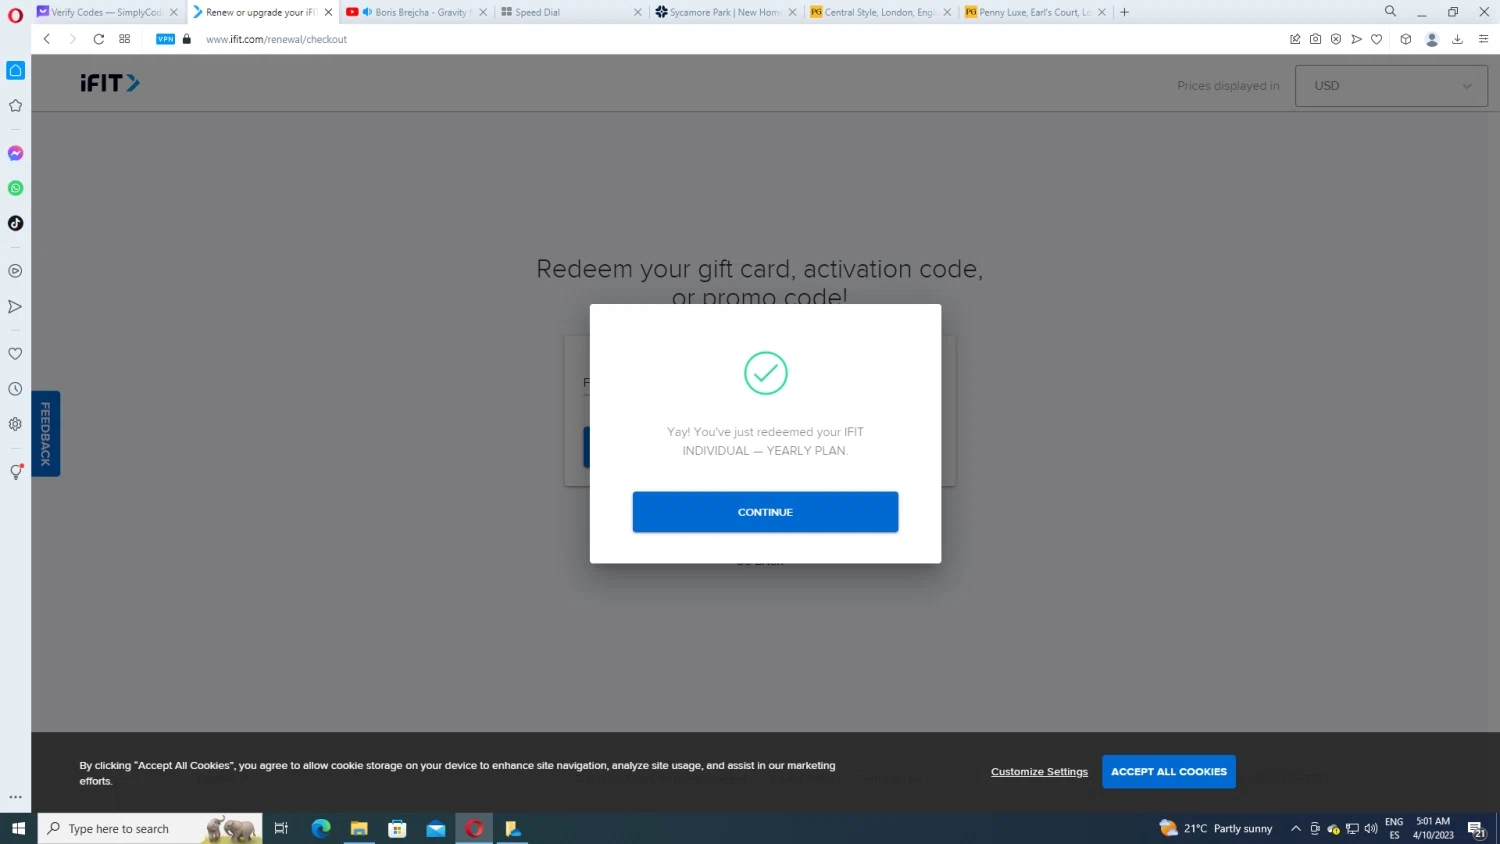This screenshot has height=844, width=1500.
Task: Click the CONTINUE button in the dialog
Action: click(765, 512)
